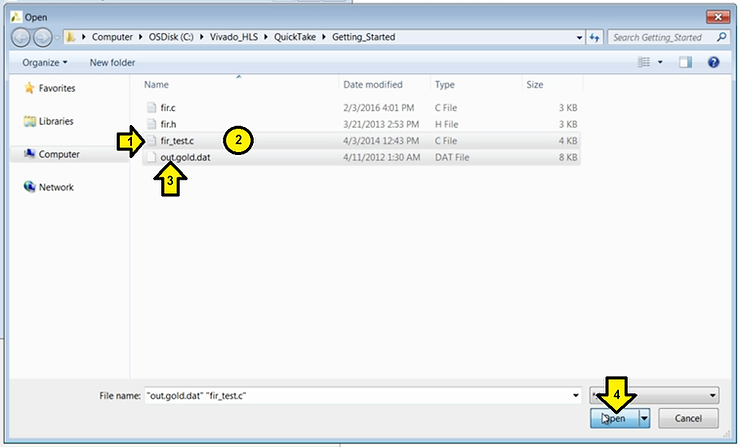Select Libraries in the navigation pane
The height and width of the screenshot is (447, 740).
[56, 121]
